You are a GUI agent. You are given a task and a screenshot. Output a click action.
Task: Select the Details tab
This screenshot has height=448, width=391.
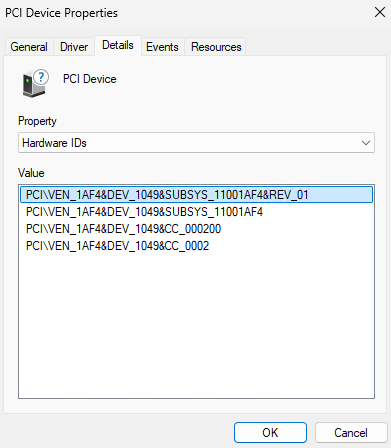tap(118, 45)
